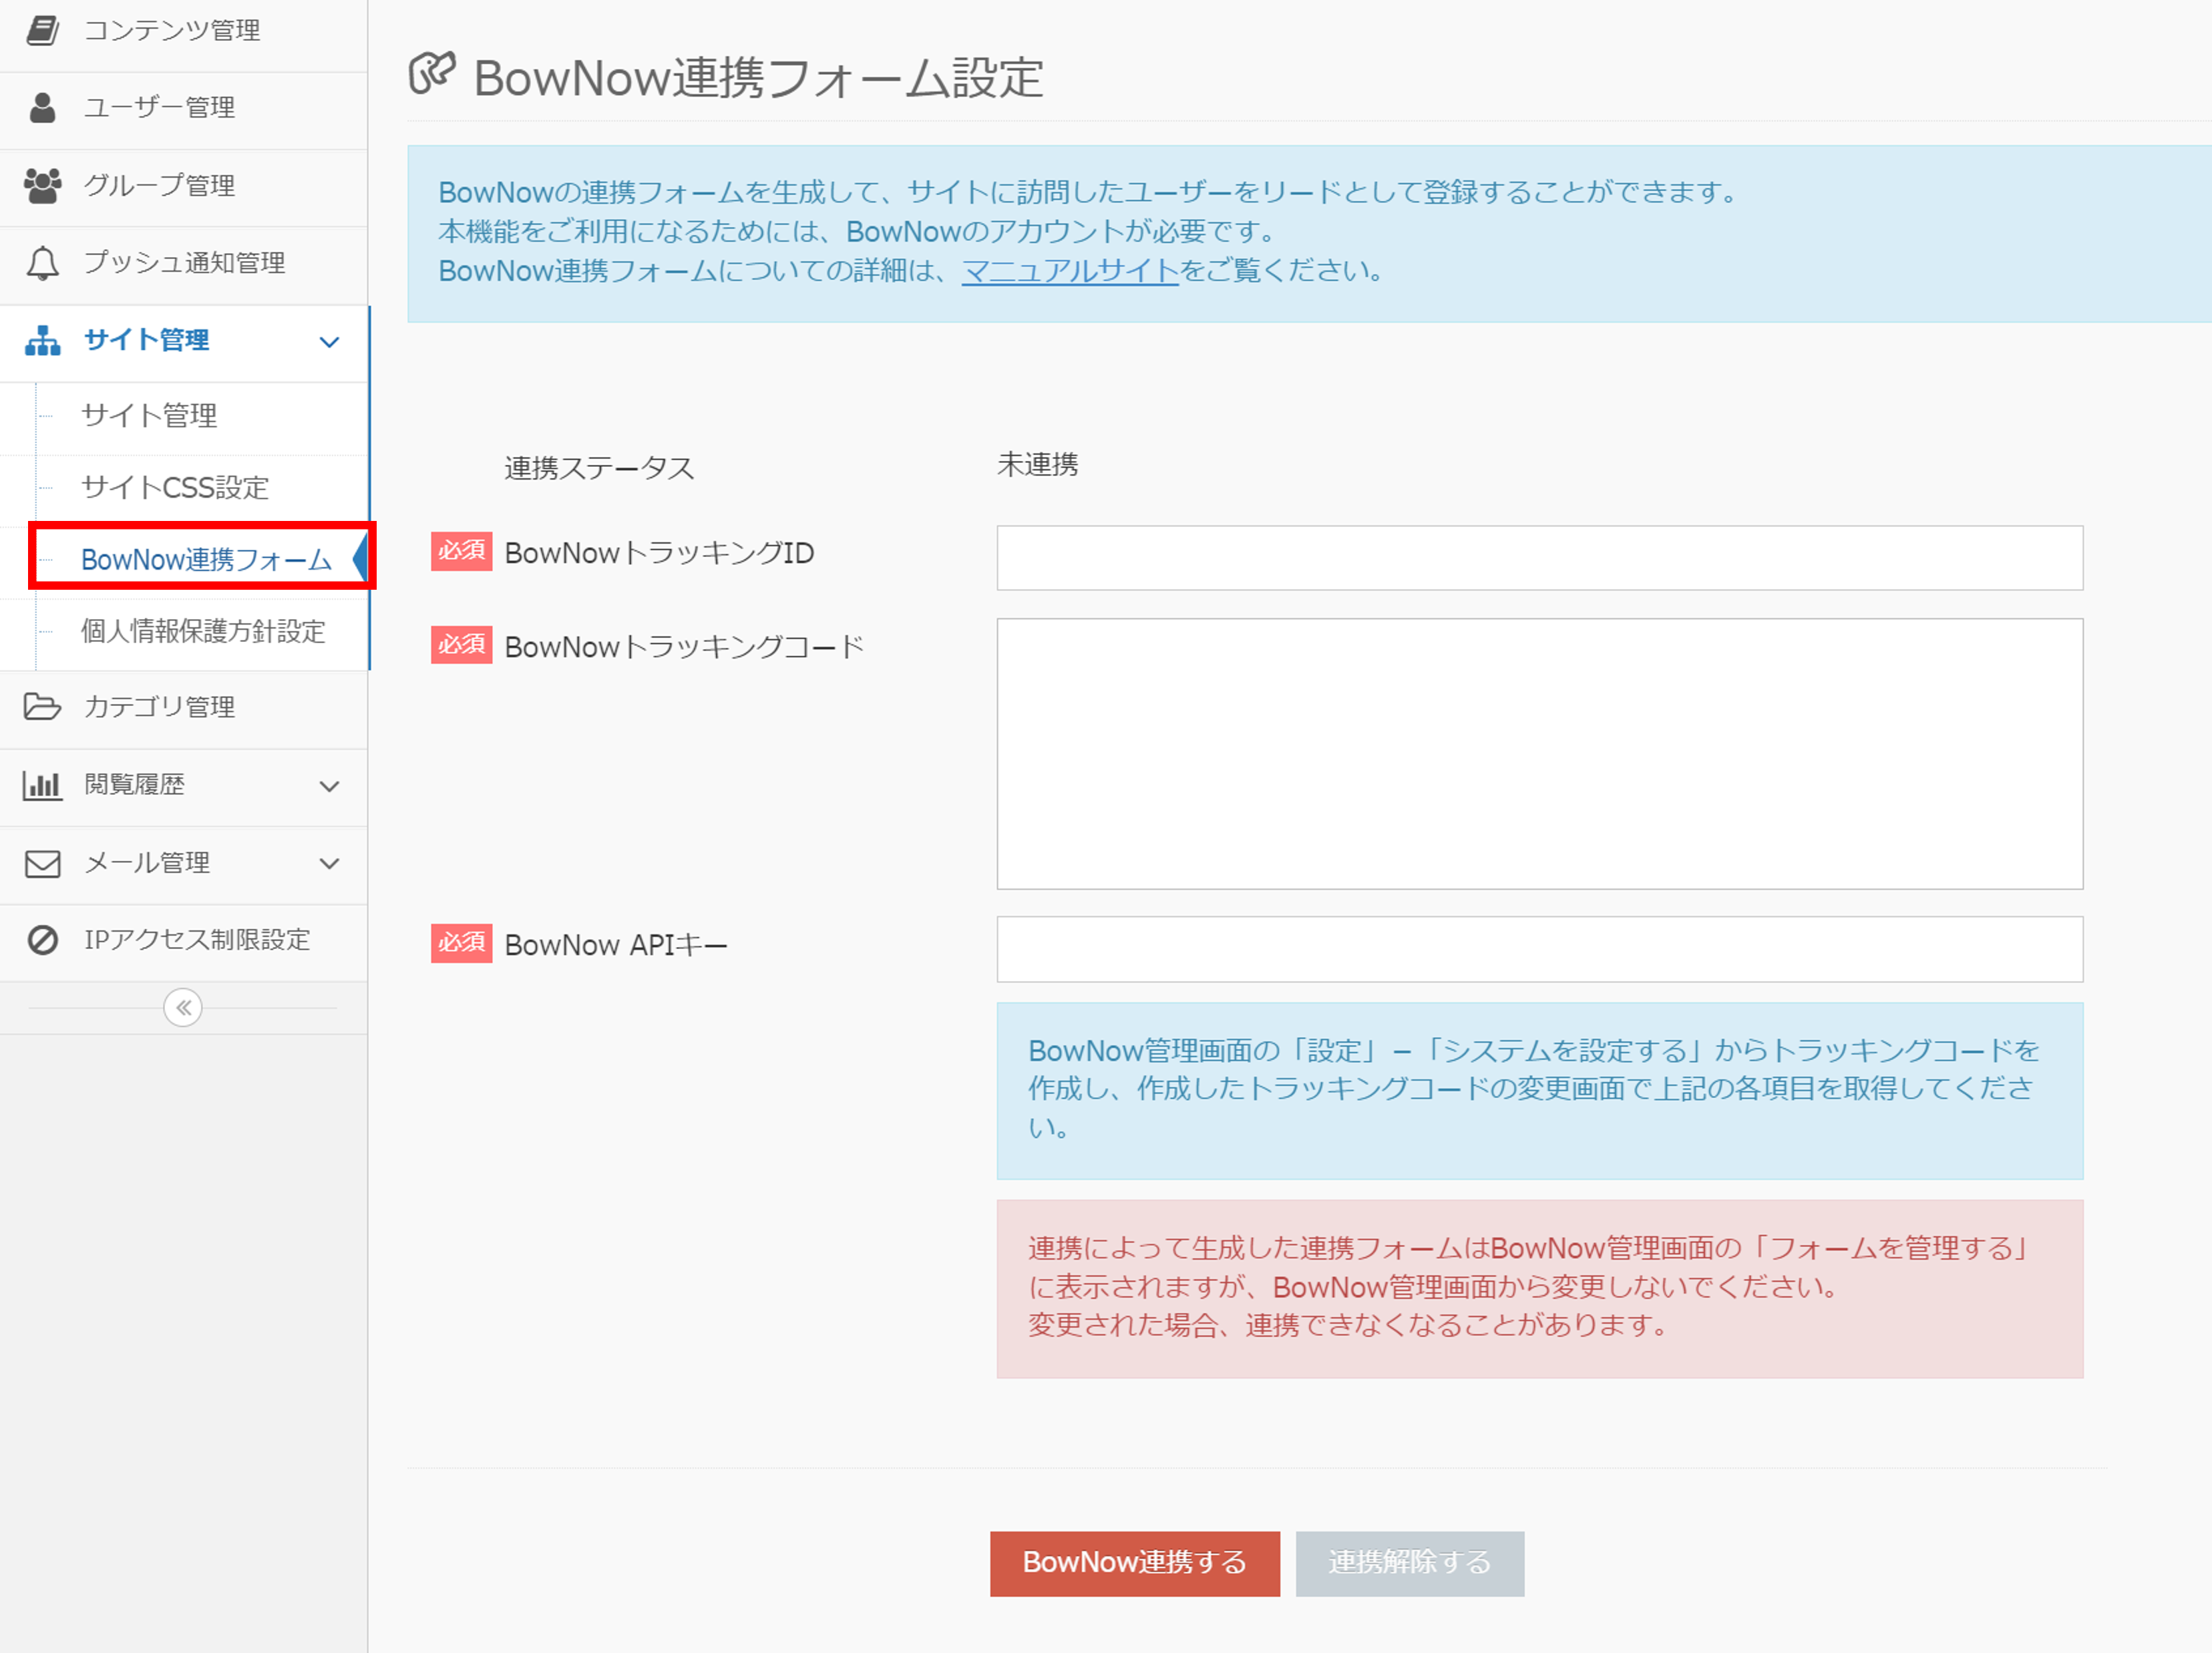Click the BowNow APIキー input field
Viewport: 2212px width, 1653px height.
pos(1539,949)
